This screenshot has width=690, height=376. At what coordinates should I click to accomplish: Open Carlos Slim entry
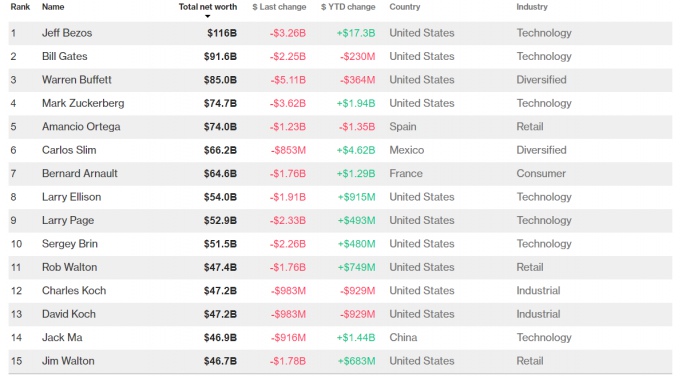[x=69, y=150]
